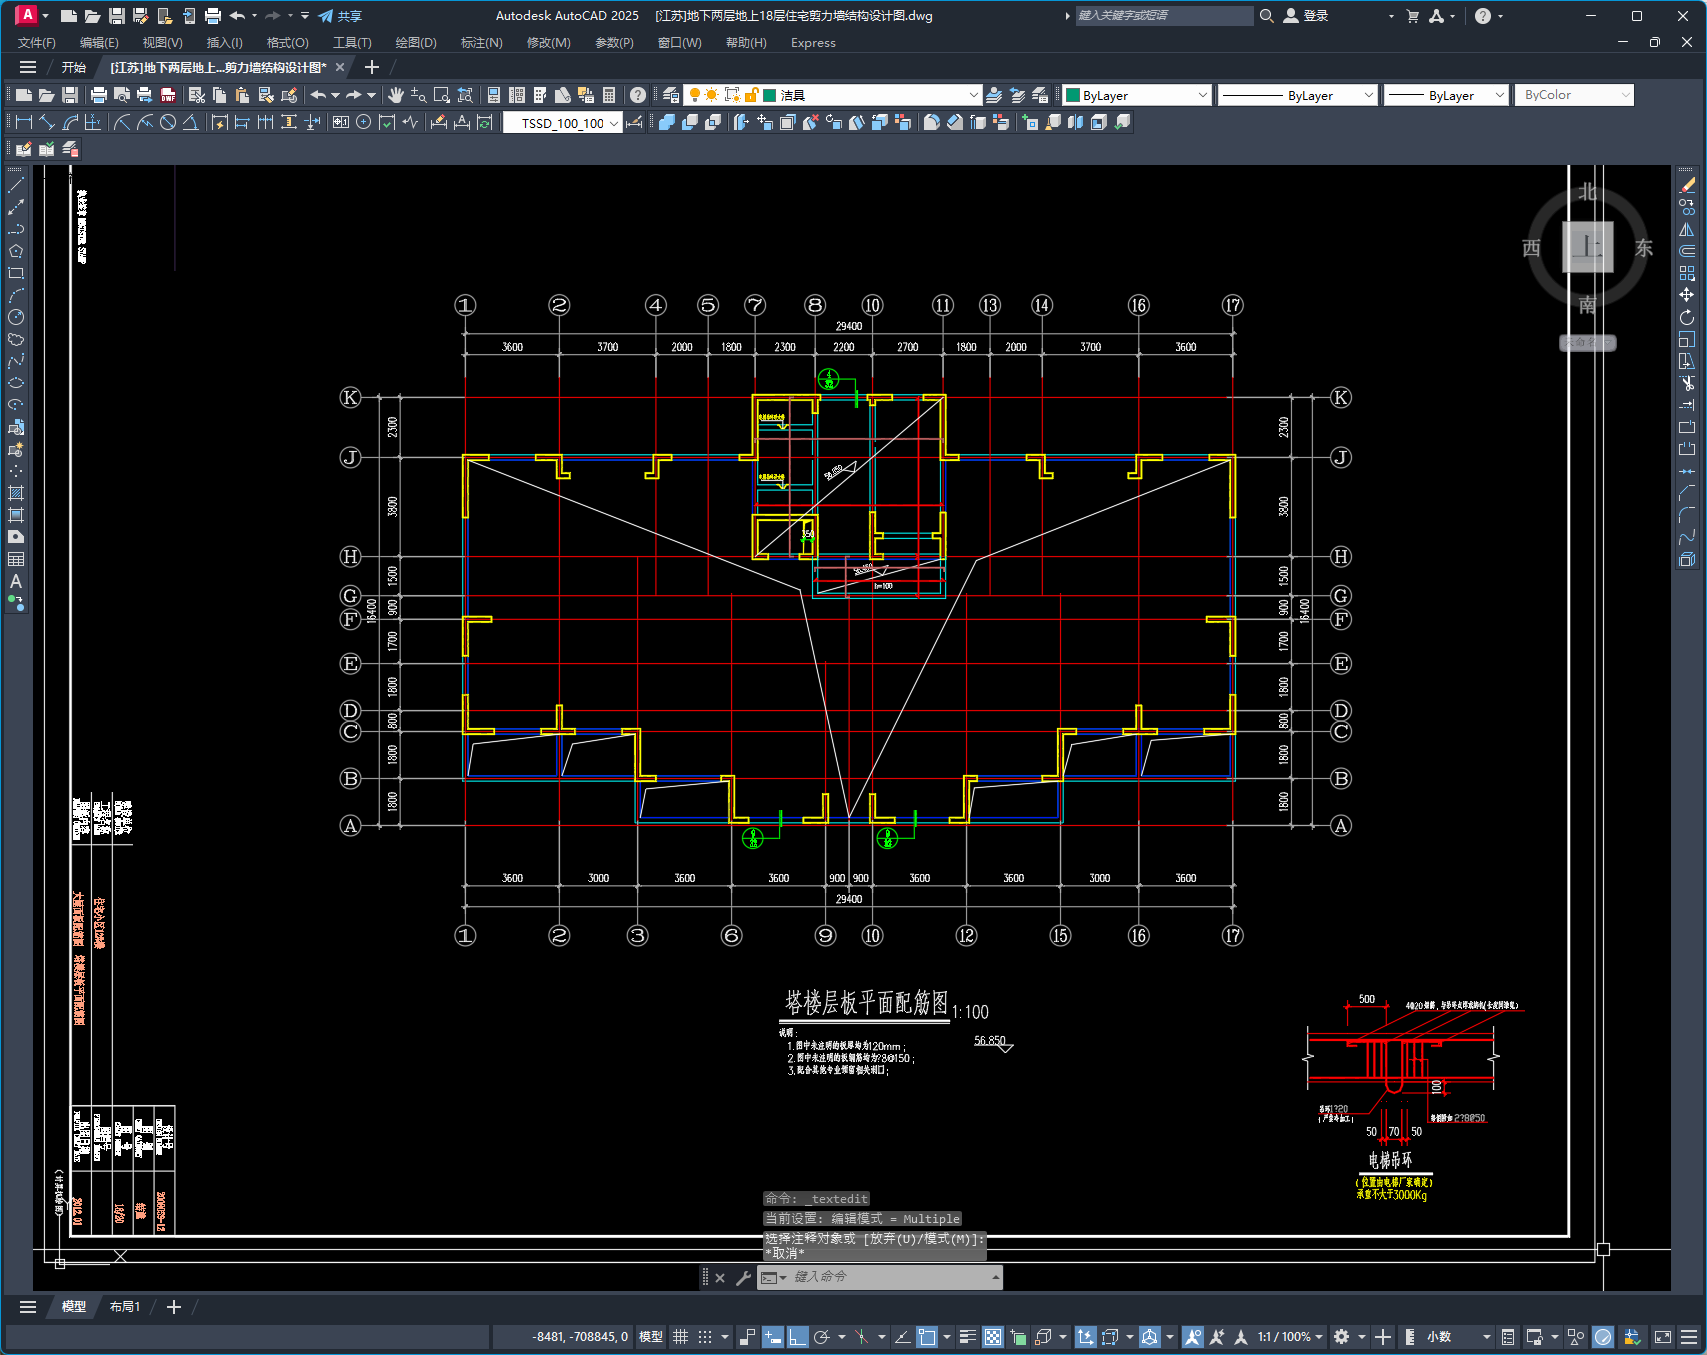1707x1355 pixels.
Task: Toggle Dynamic Input in the status bar
Action: [x=773, y=1337]
